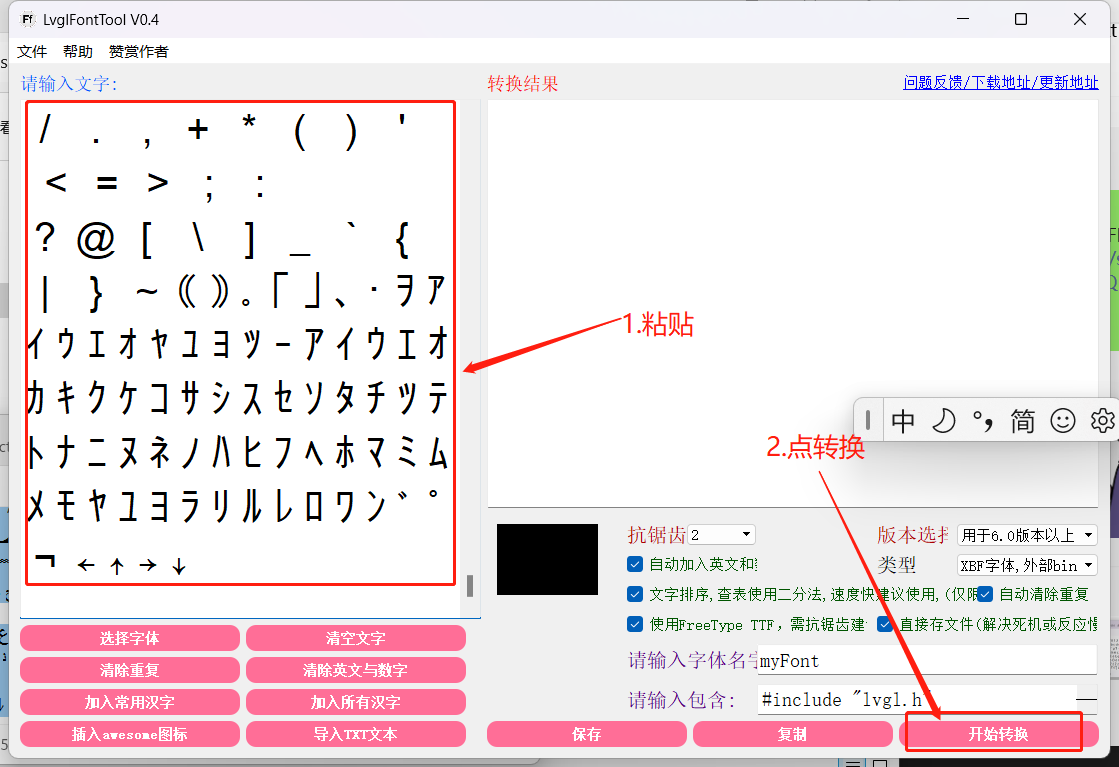Image resolution: width=1119 pixels, height=767 pixels.
Task: Click the 选择字体 button
Action: click(x=130, y=638)
